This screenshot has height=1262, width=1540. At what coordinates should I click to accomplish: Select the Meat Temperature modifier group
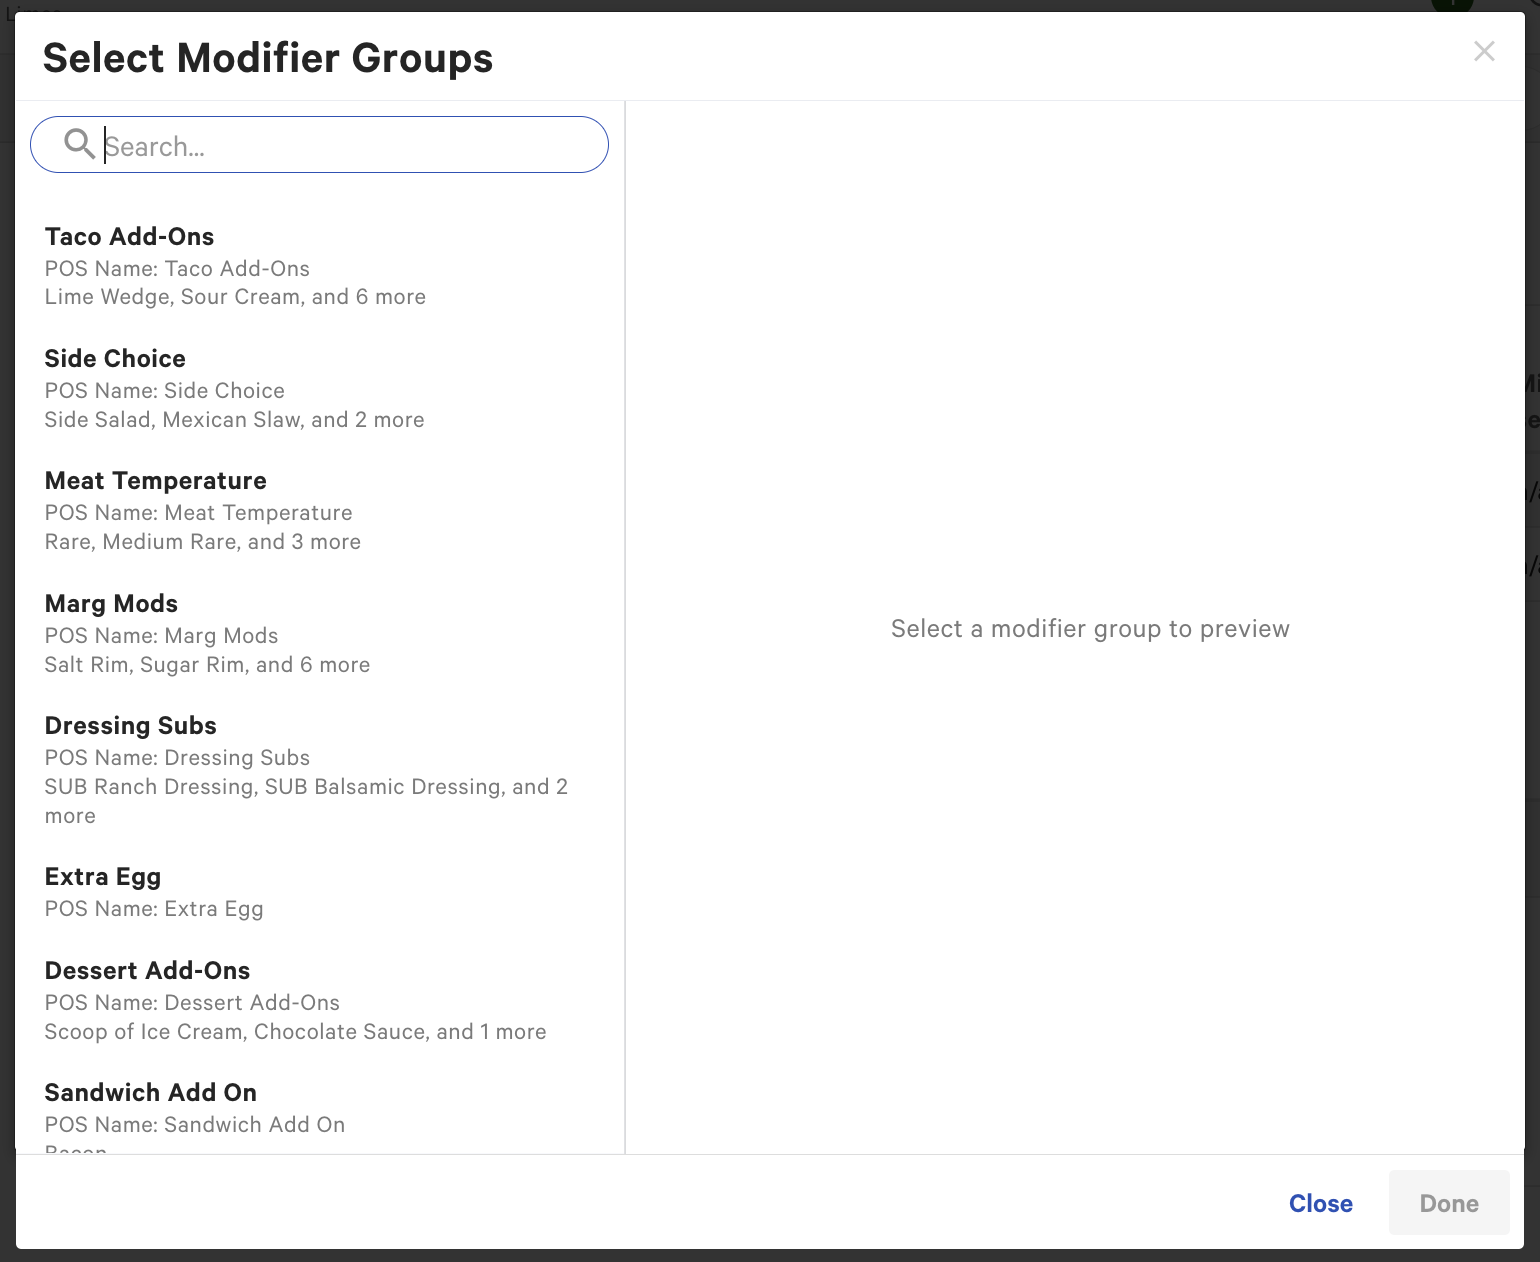(156, 481)
